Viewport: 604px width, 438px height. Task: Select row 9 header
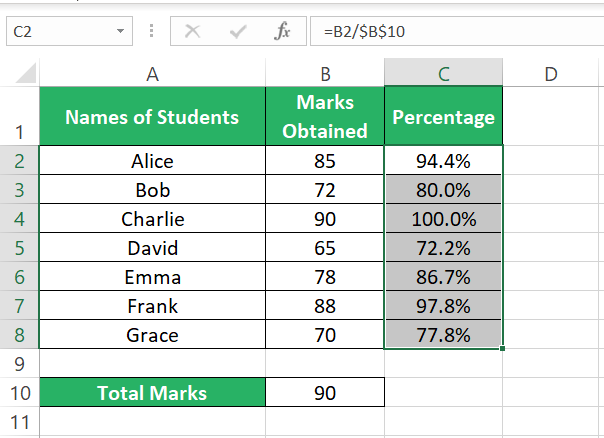pyautogui.click(x=19, y=363)
